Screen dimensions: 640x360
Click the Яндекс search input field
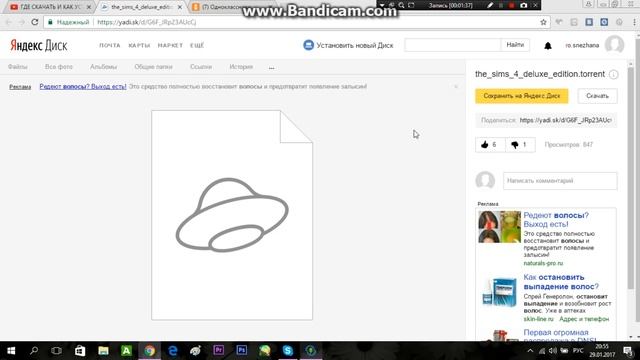point(453,45)
